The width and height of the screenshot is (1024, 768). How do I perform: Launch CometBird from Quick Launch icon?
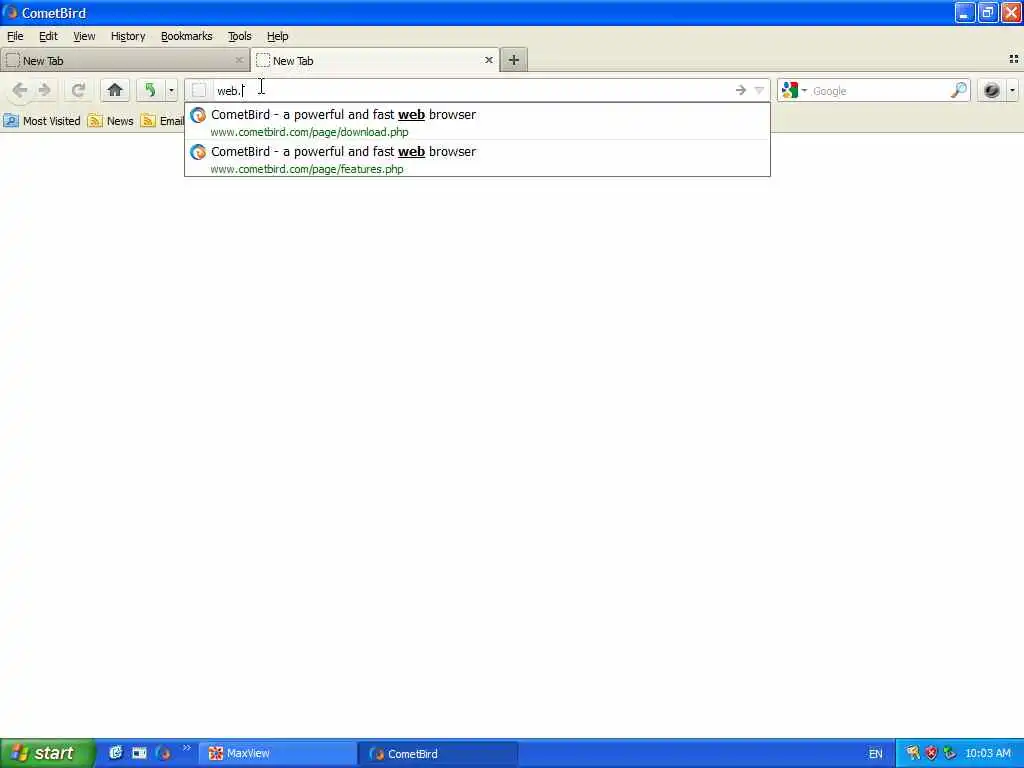click(163, 753)
